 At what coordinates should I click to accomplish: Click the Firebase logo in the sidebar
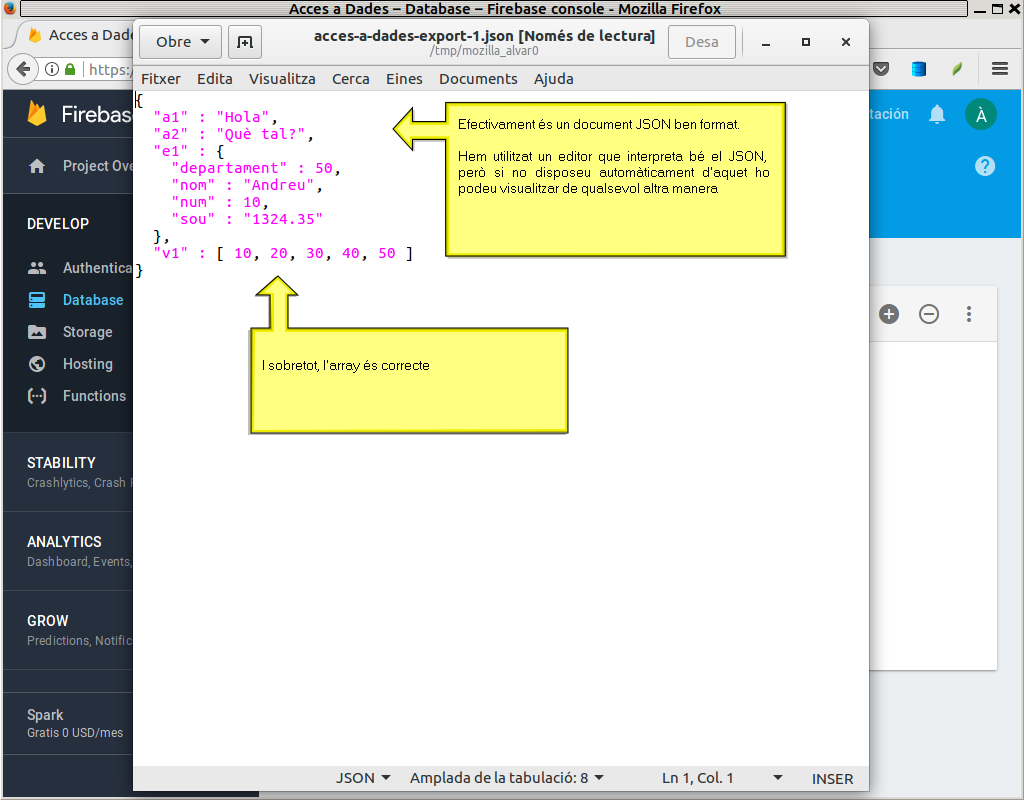click(37, 114)
